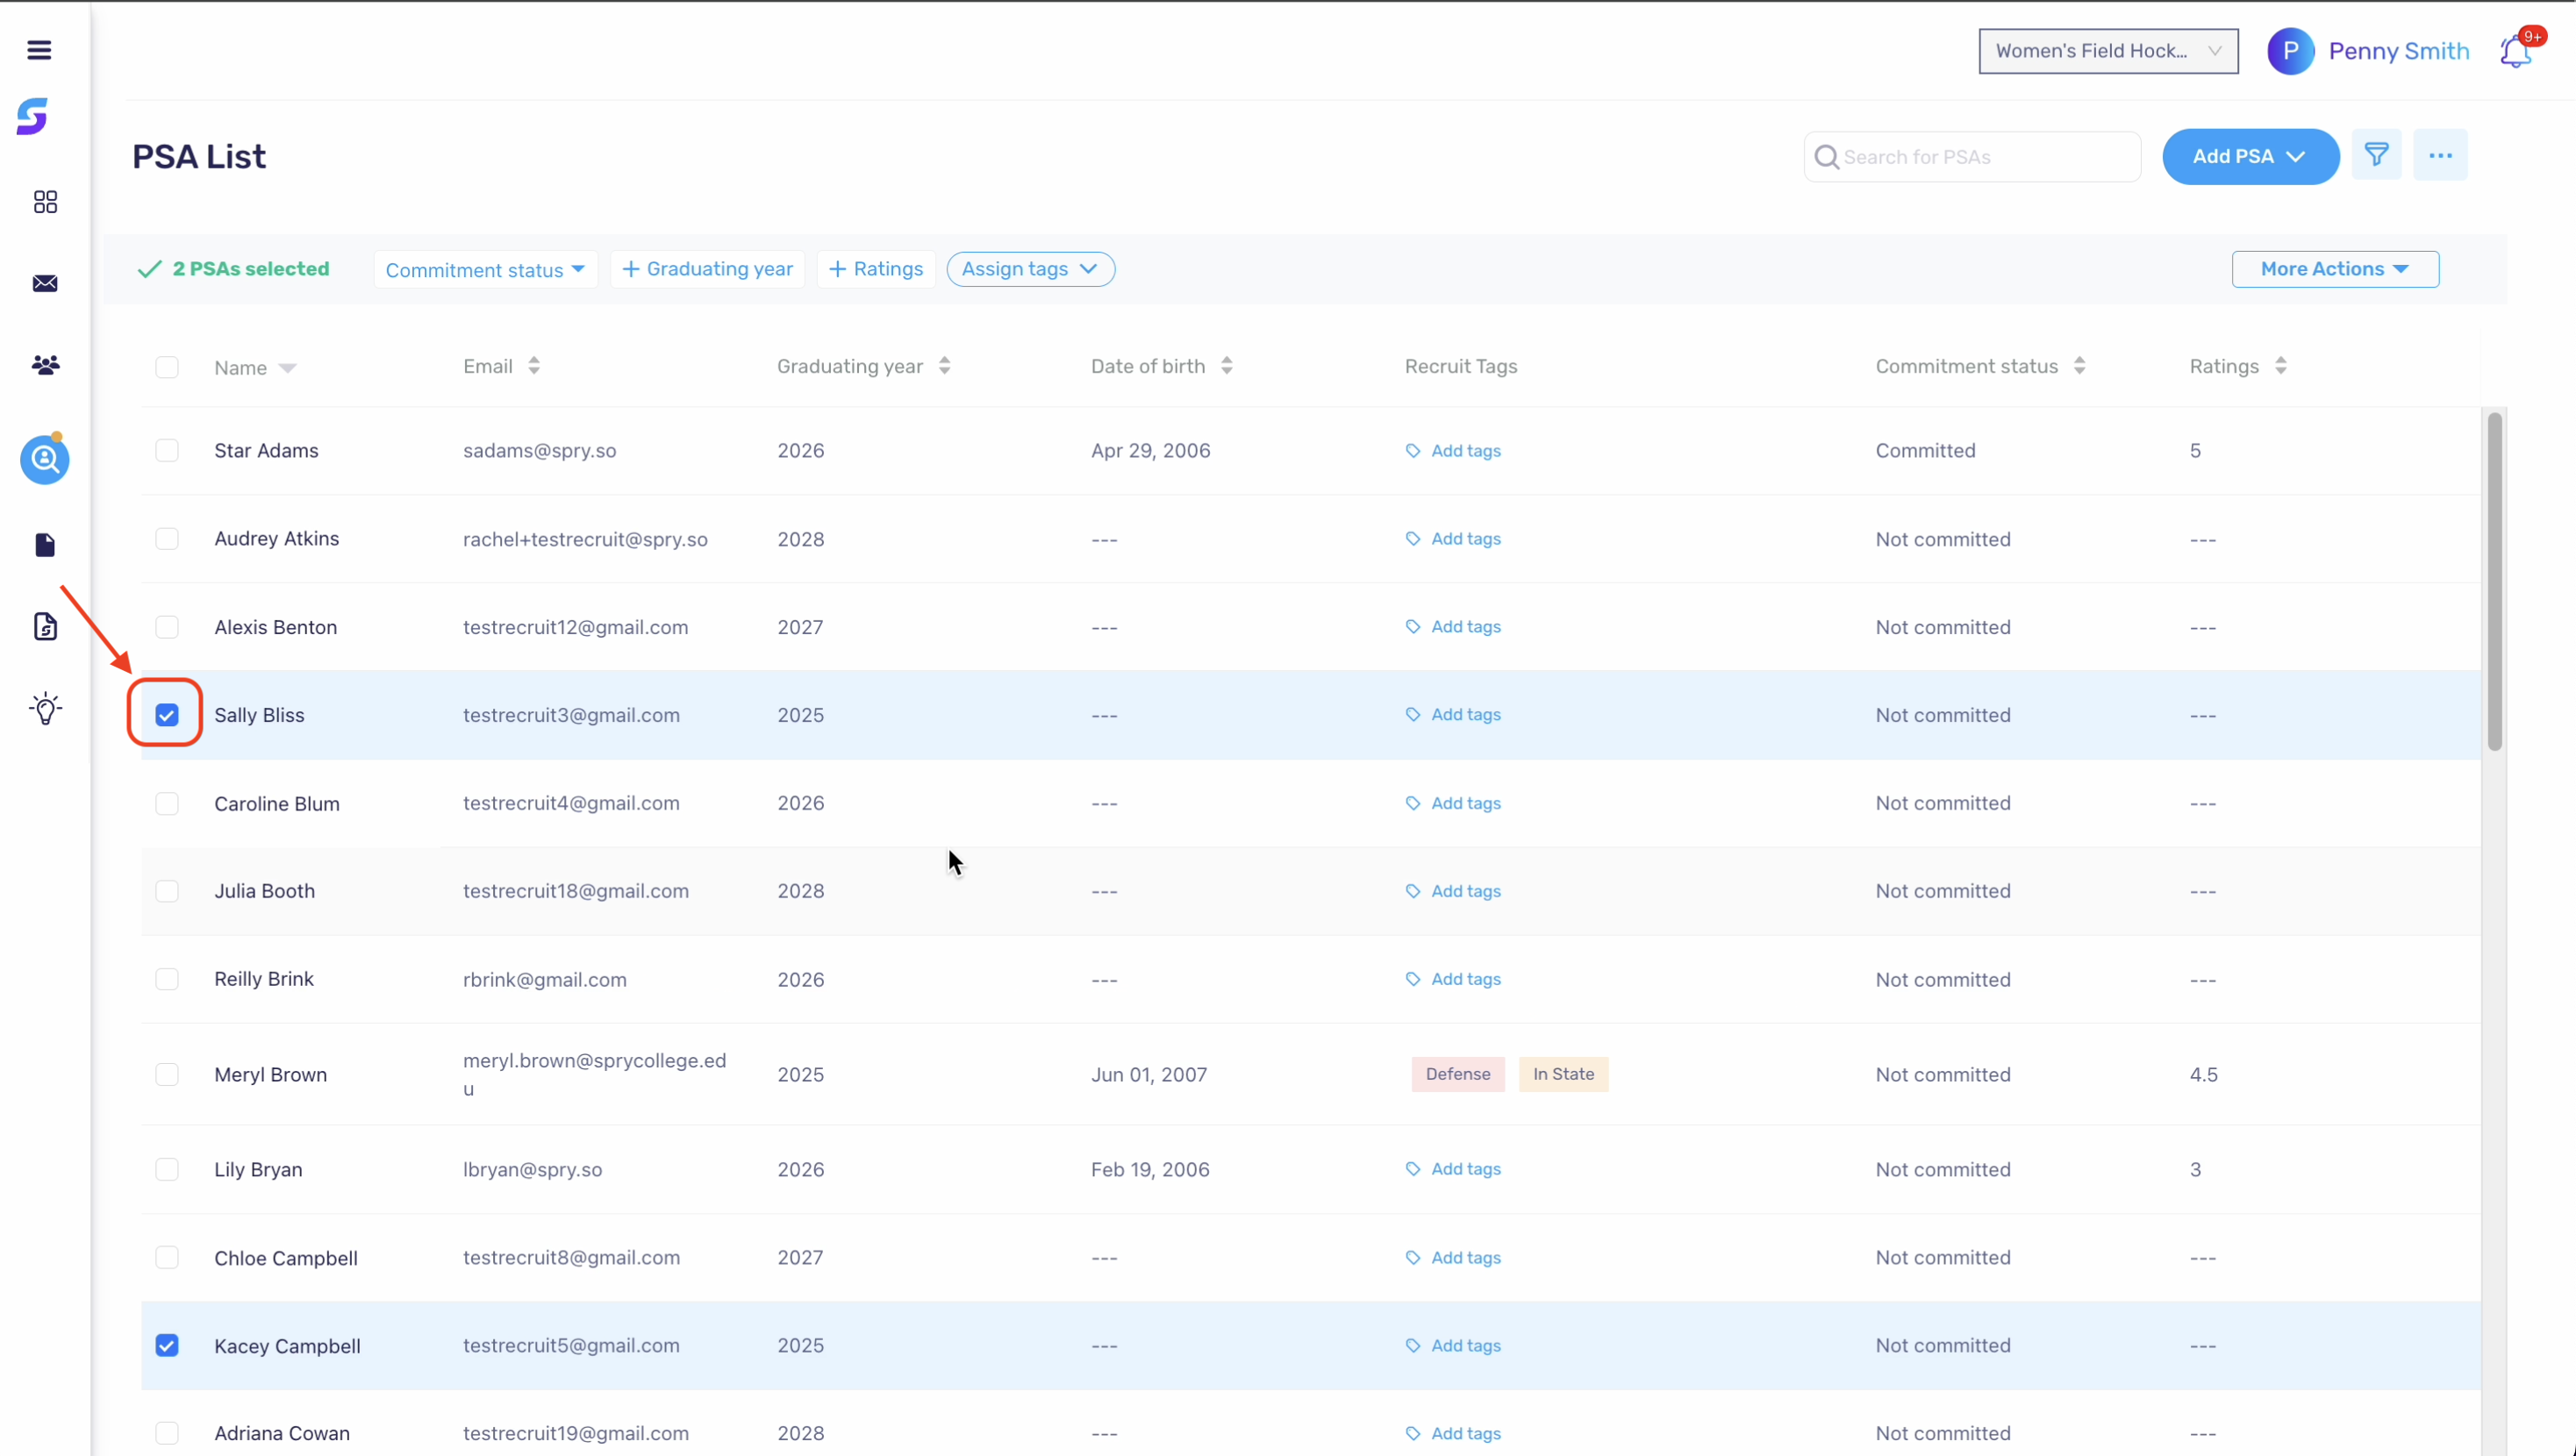Add tags for Star Adams
2576x1456 pixels.
(1453, 451)
